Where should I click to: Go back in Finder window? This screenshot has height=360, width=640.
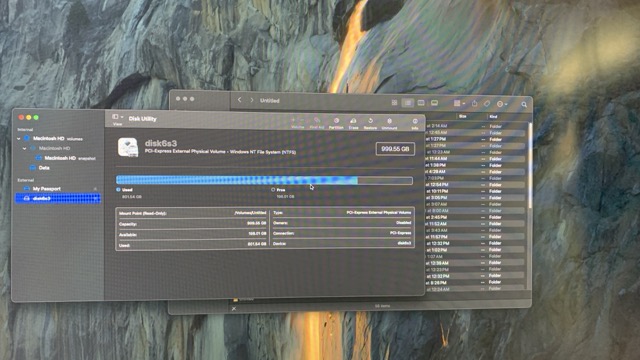click(240, 100)
